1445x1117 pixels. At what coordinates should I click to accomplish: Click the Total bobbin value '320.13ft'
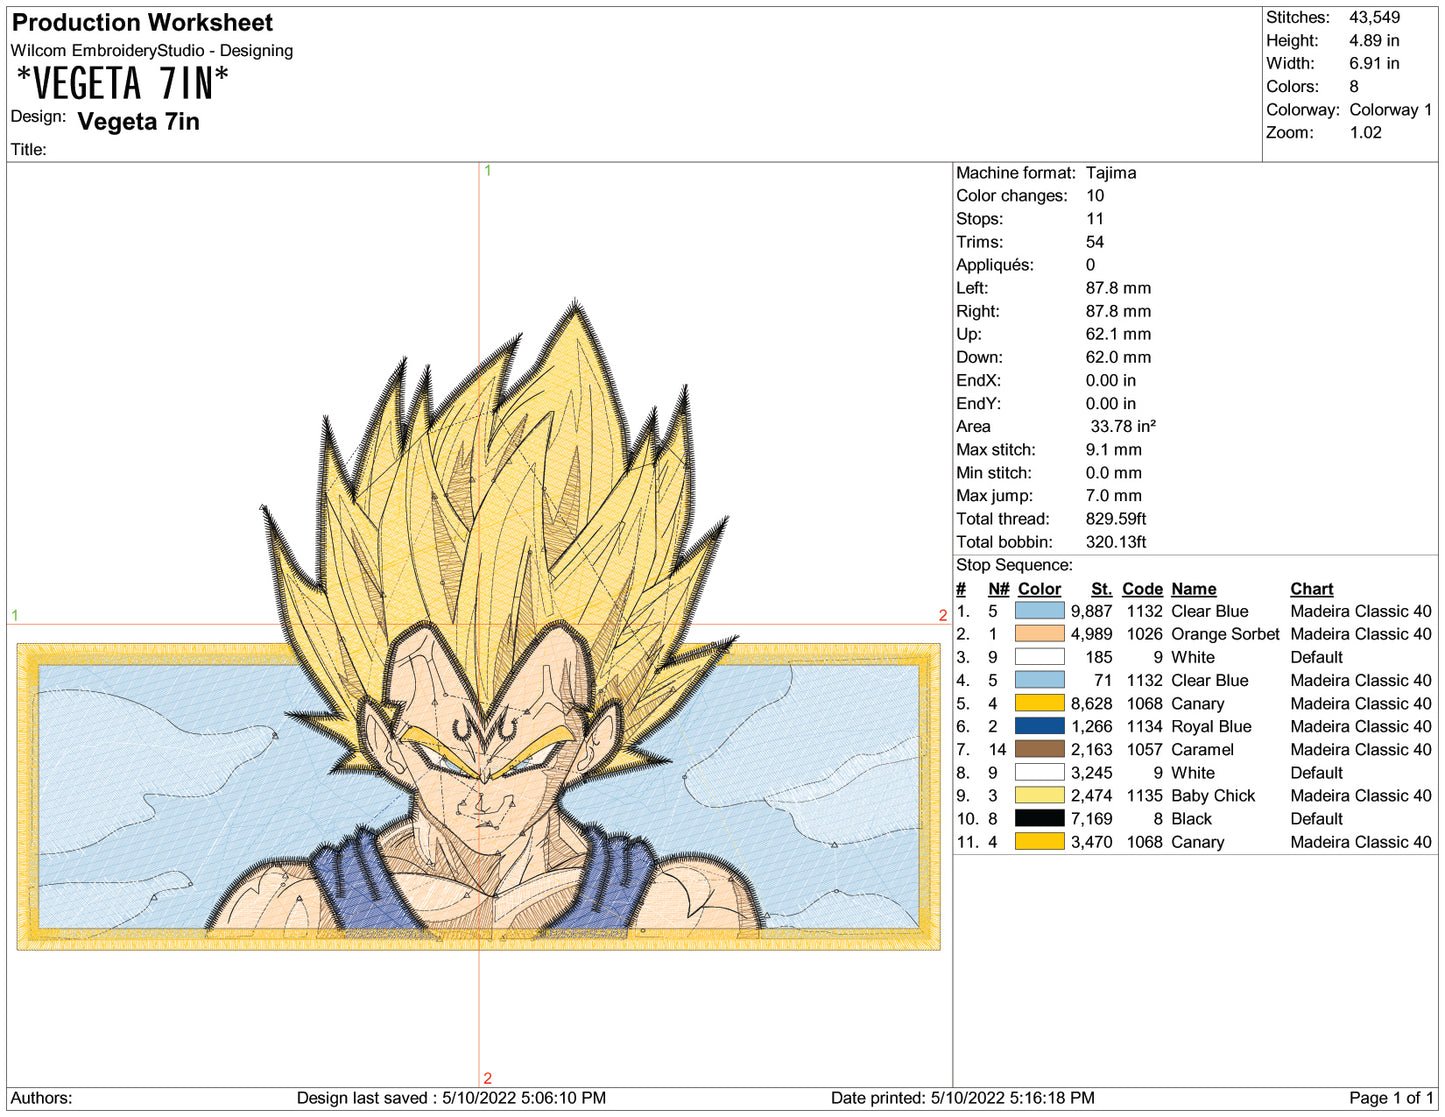pos(1116,542)
